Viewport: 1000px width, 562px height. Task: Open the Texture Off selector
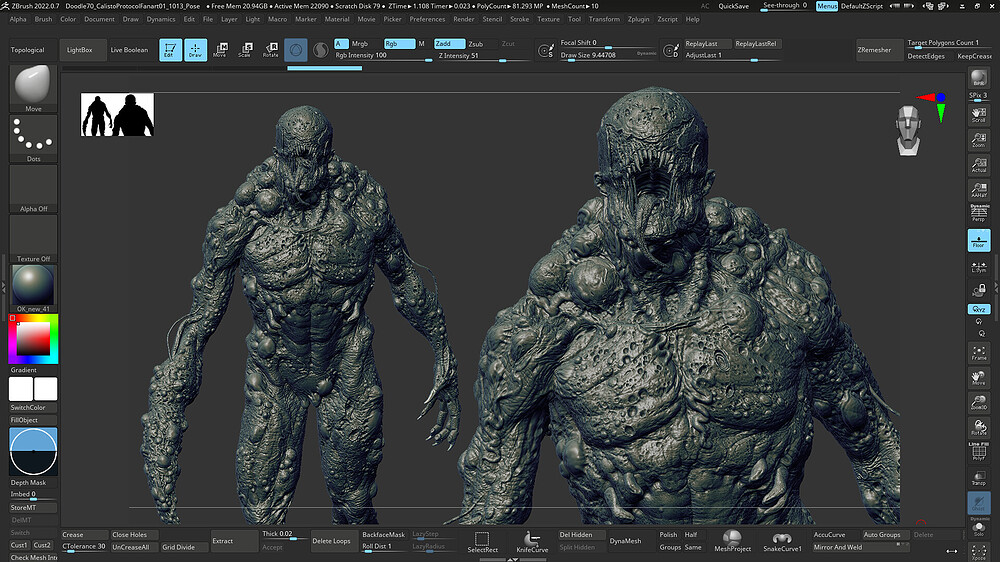pyautogui.click(x=33, y=239)
